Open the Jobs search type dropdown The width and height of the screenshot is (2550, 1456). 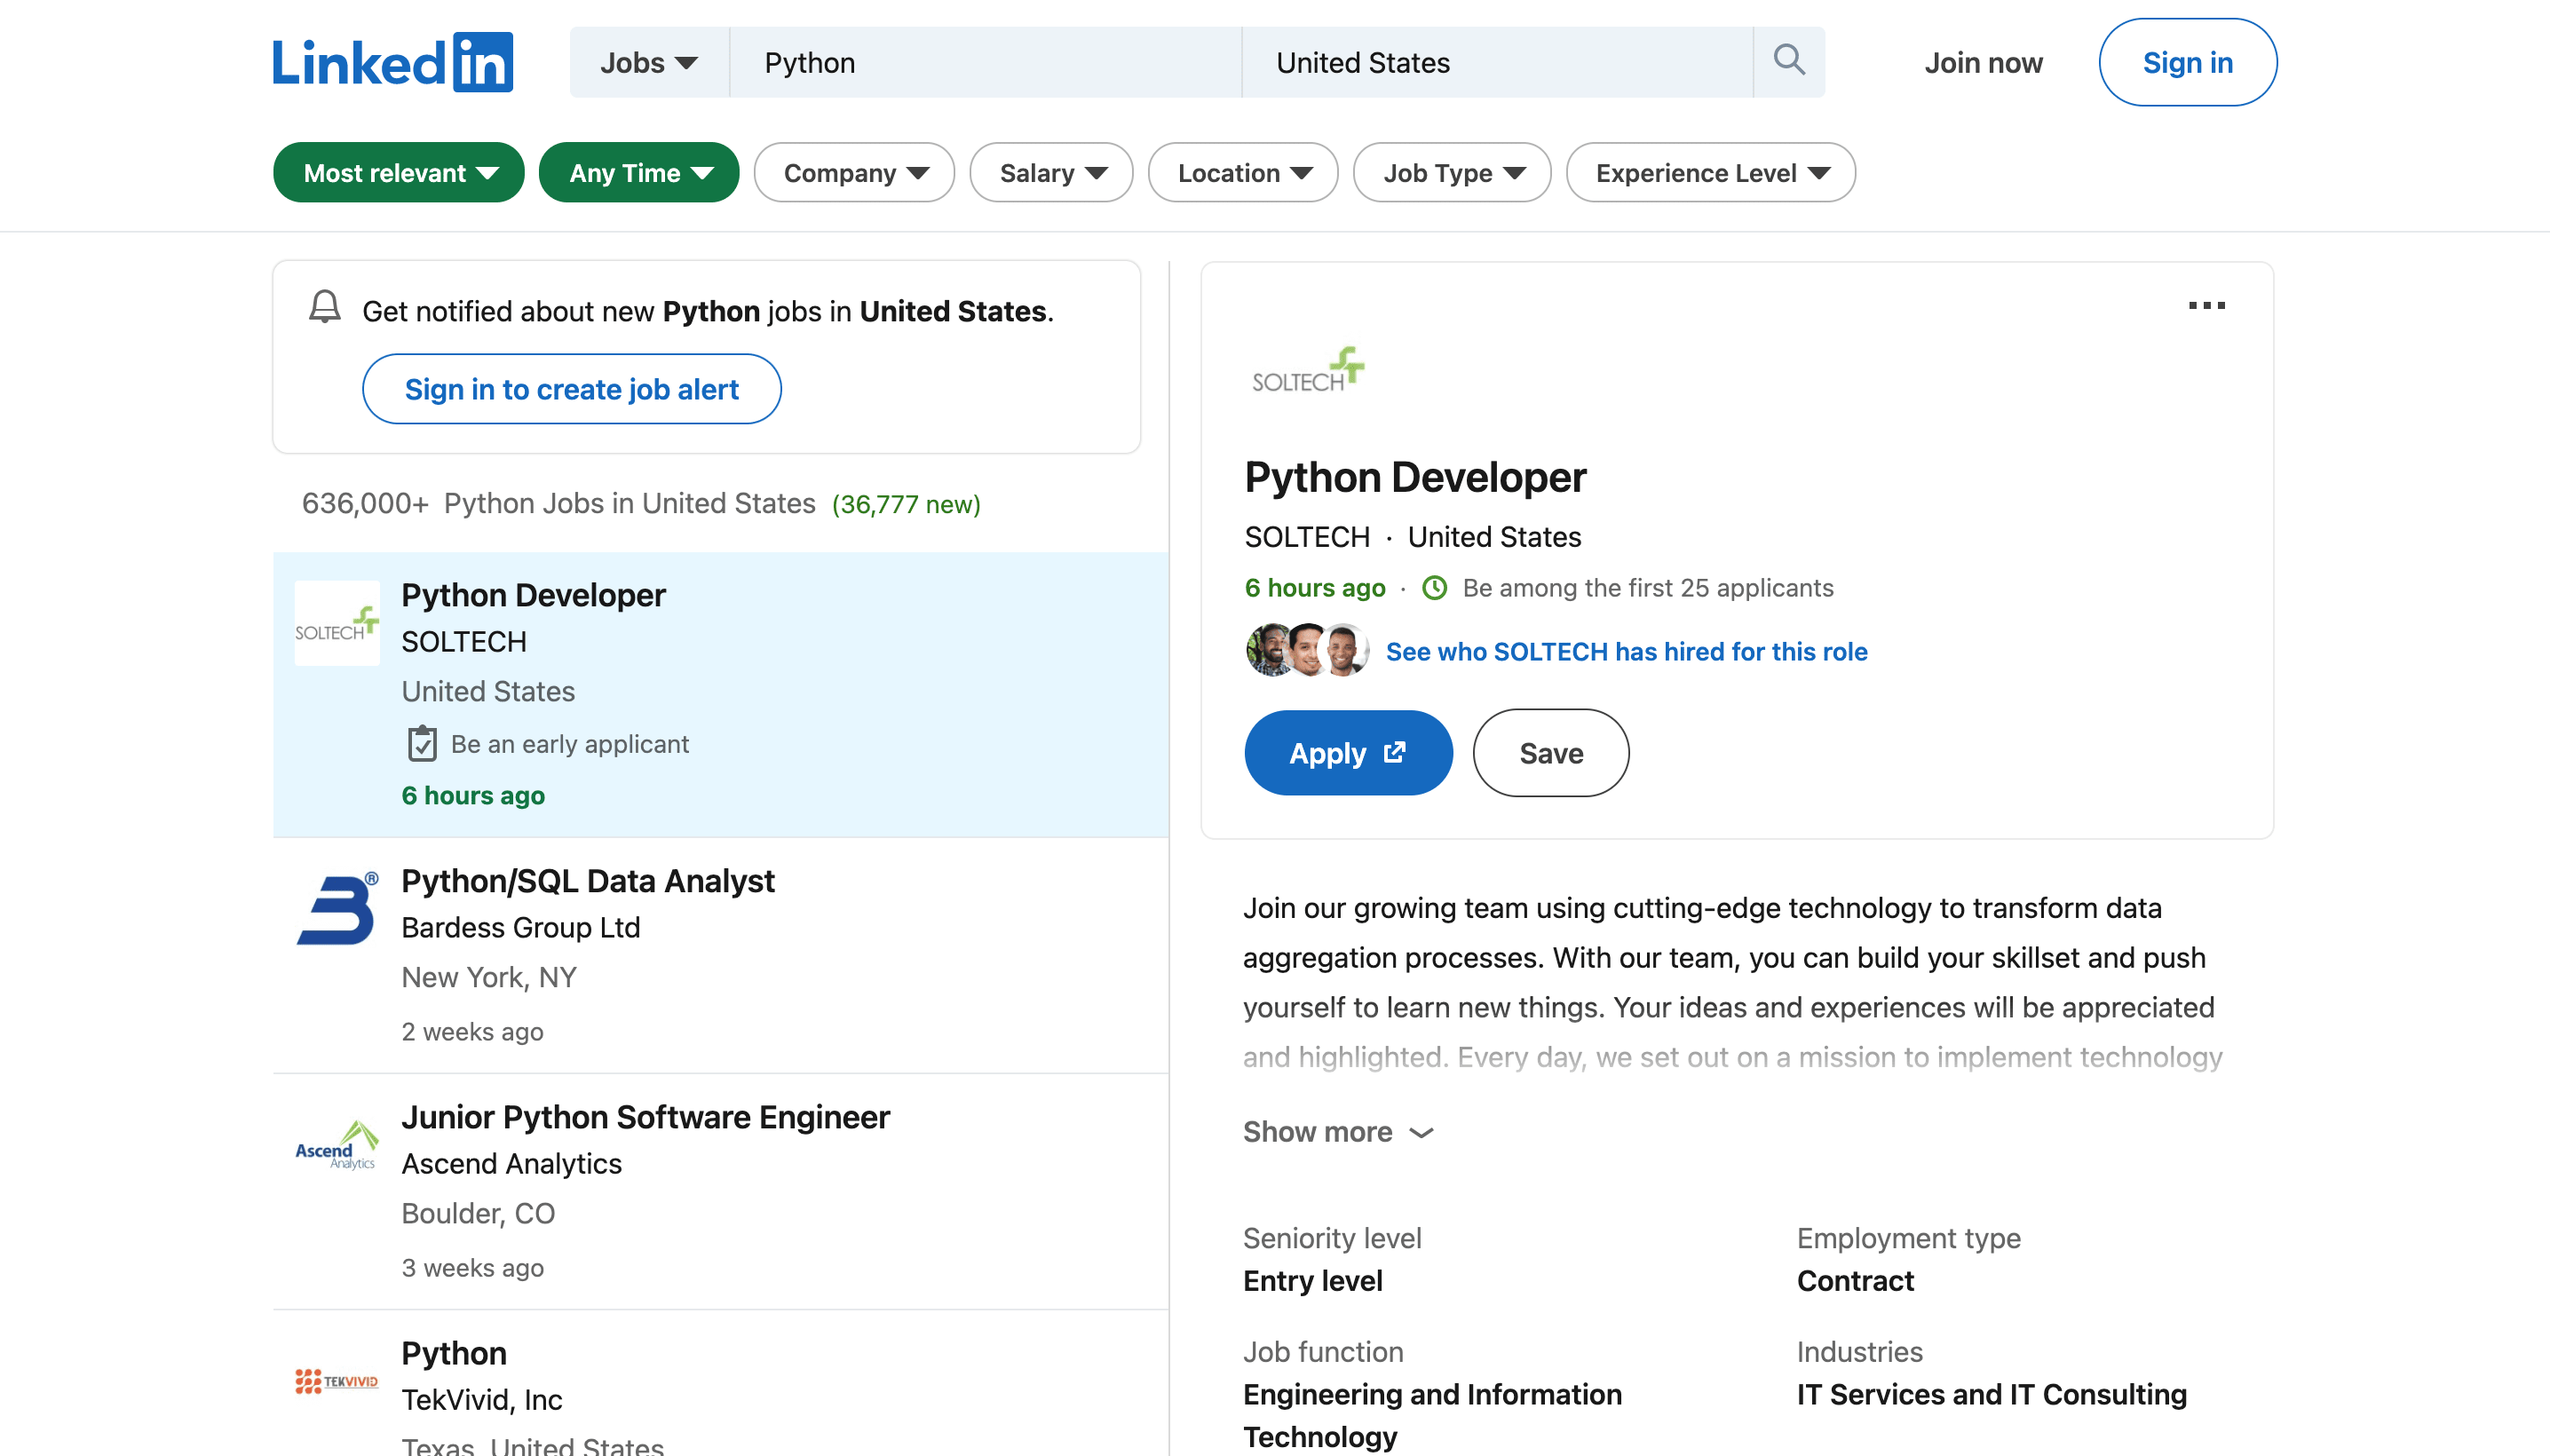(649, 62)
